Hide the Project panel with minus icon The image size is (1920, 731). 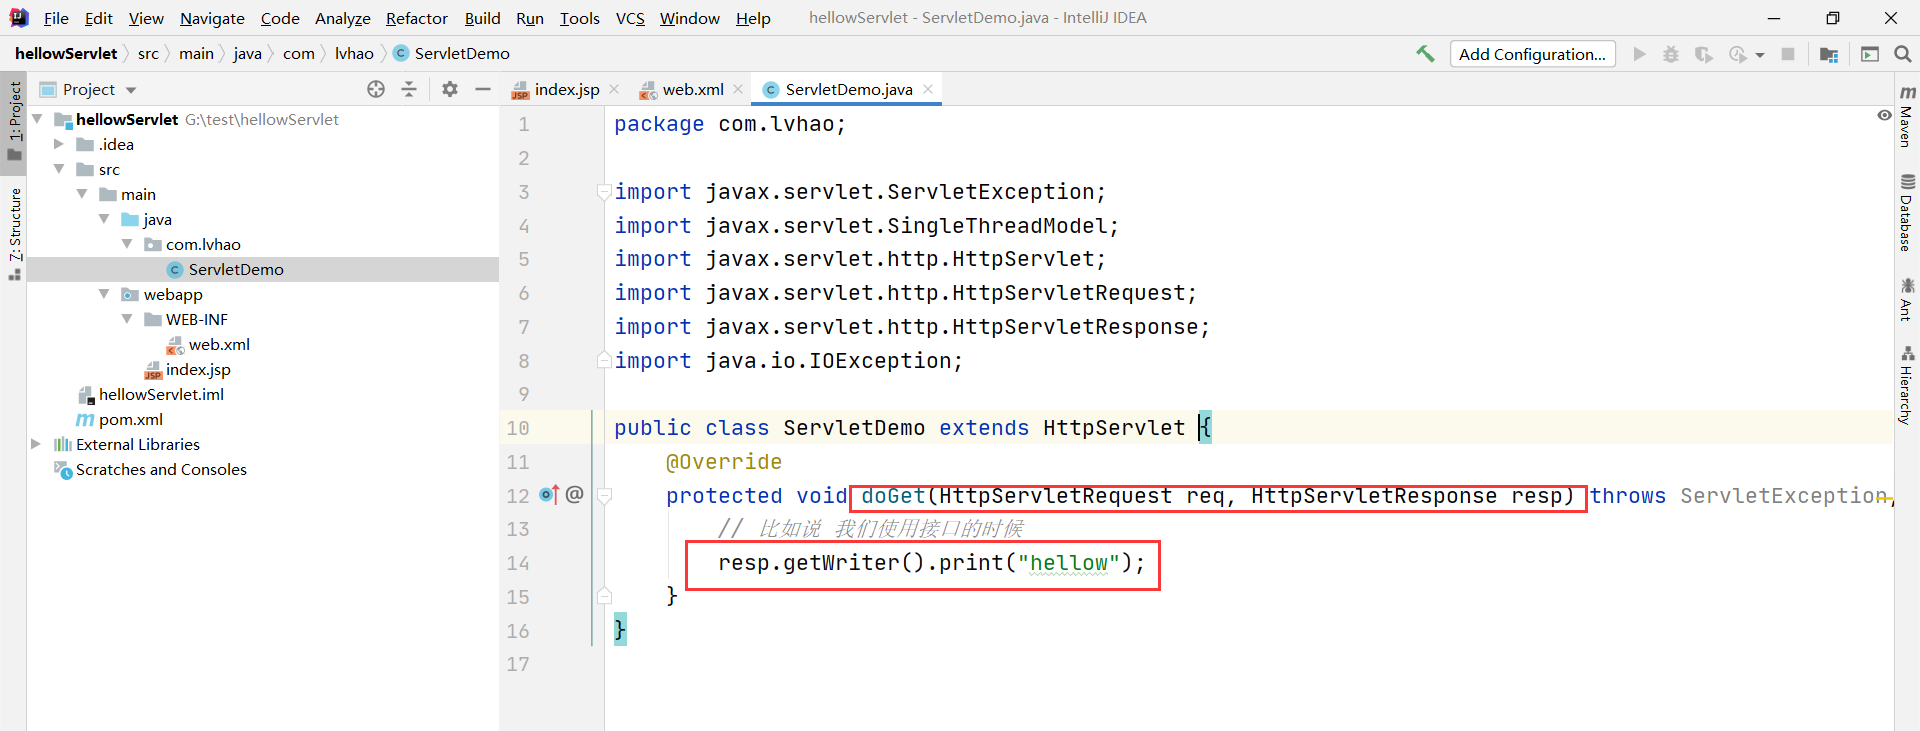483,89
